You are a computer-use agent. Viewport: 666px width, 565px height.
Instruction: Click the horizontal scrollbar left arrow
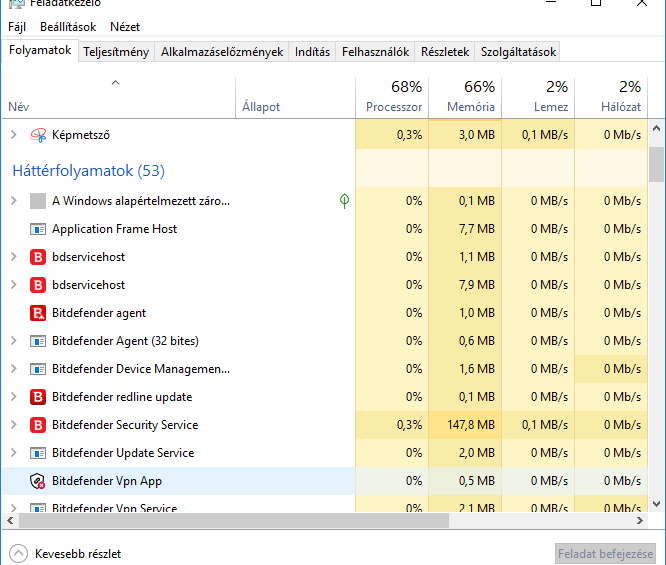[10, 520]
